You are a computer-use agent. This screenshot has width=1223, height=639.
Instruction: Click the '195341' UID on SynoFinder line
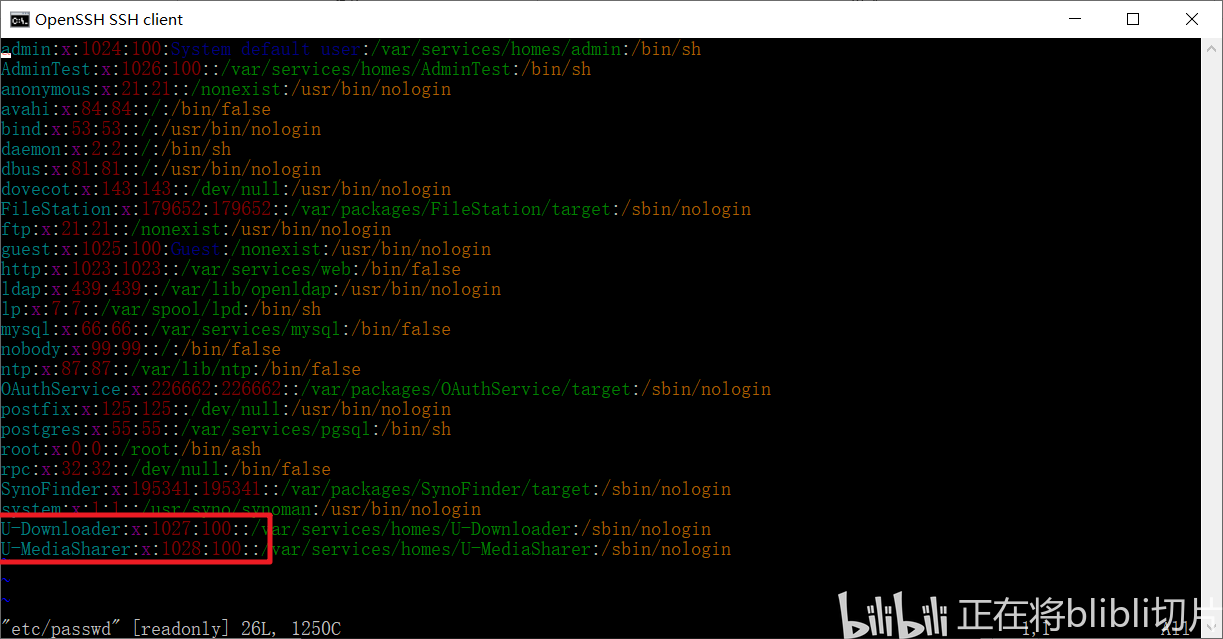(x=161, y=489)
